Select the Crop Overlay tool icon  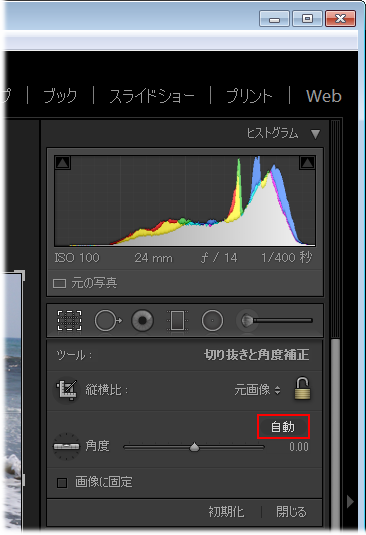[x=69, y=321]
